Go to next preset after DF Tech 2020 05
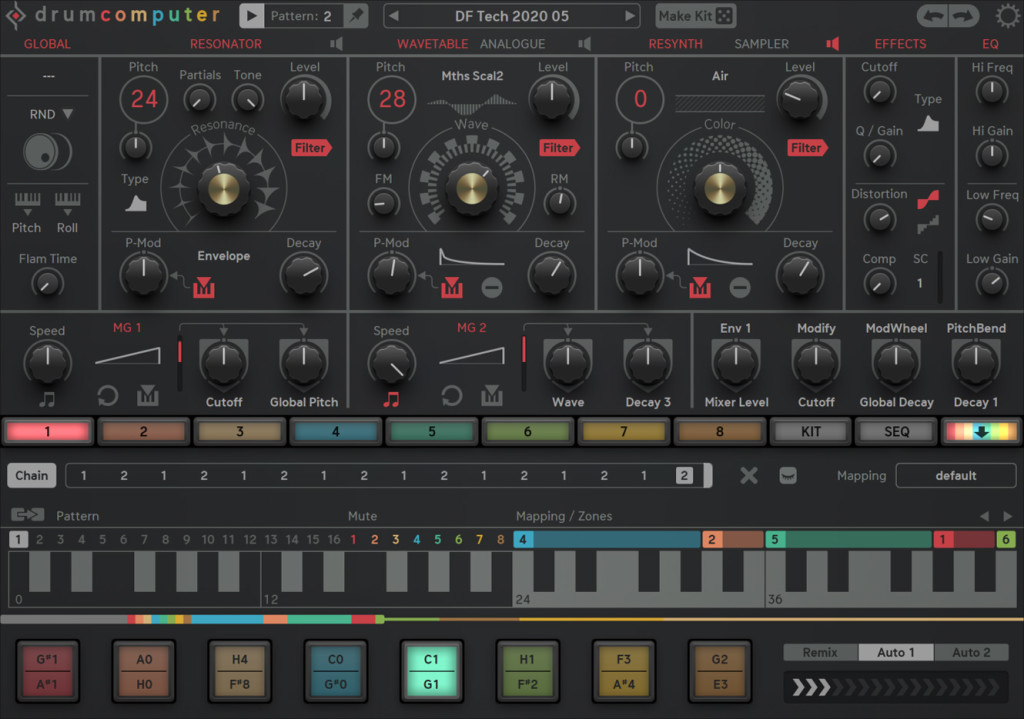This screenshot has width=1024, height=719. click(x=629, y=16)
